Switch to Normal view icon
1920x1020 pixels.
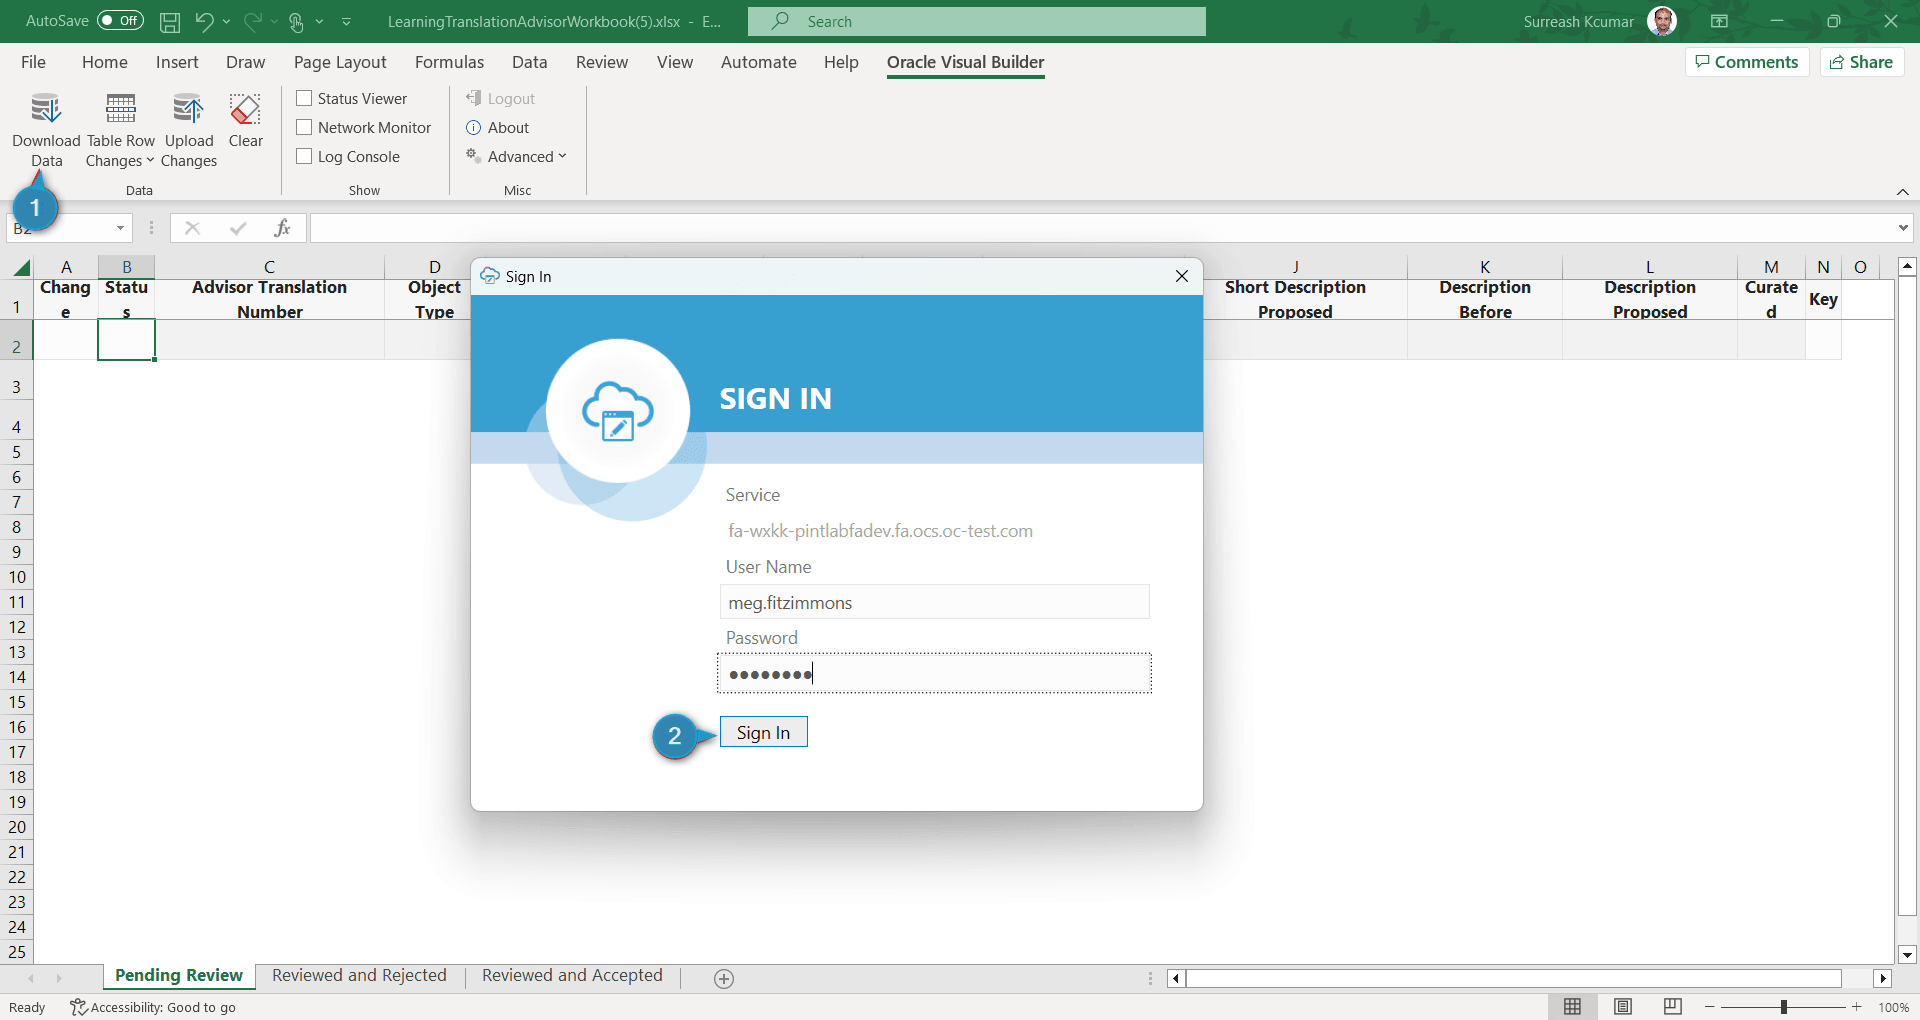pyautogui.click(x=1573, y=1007)
